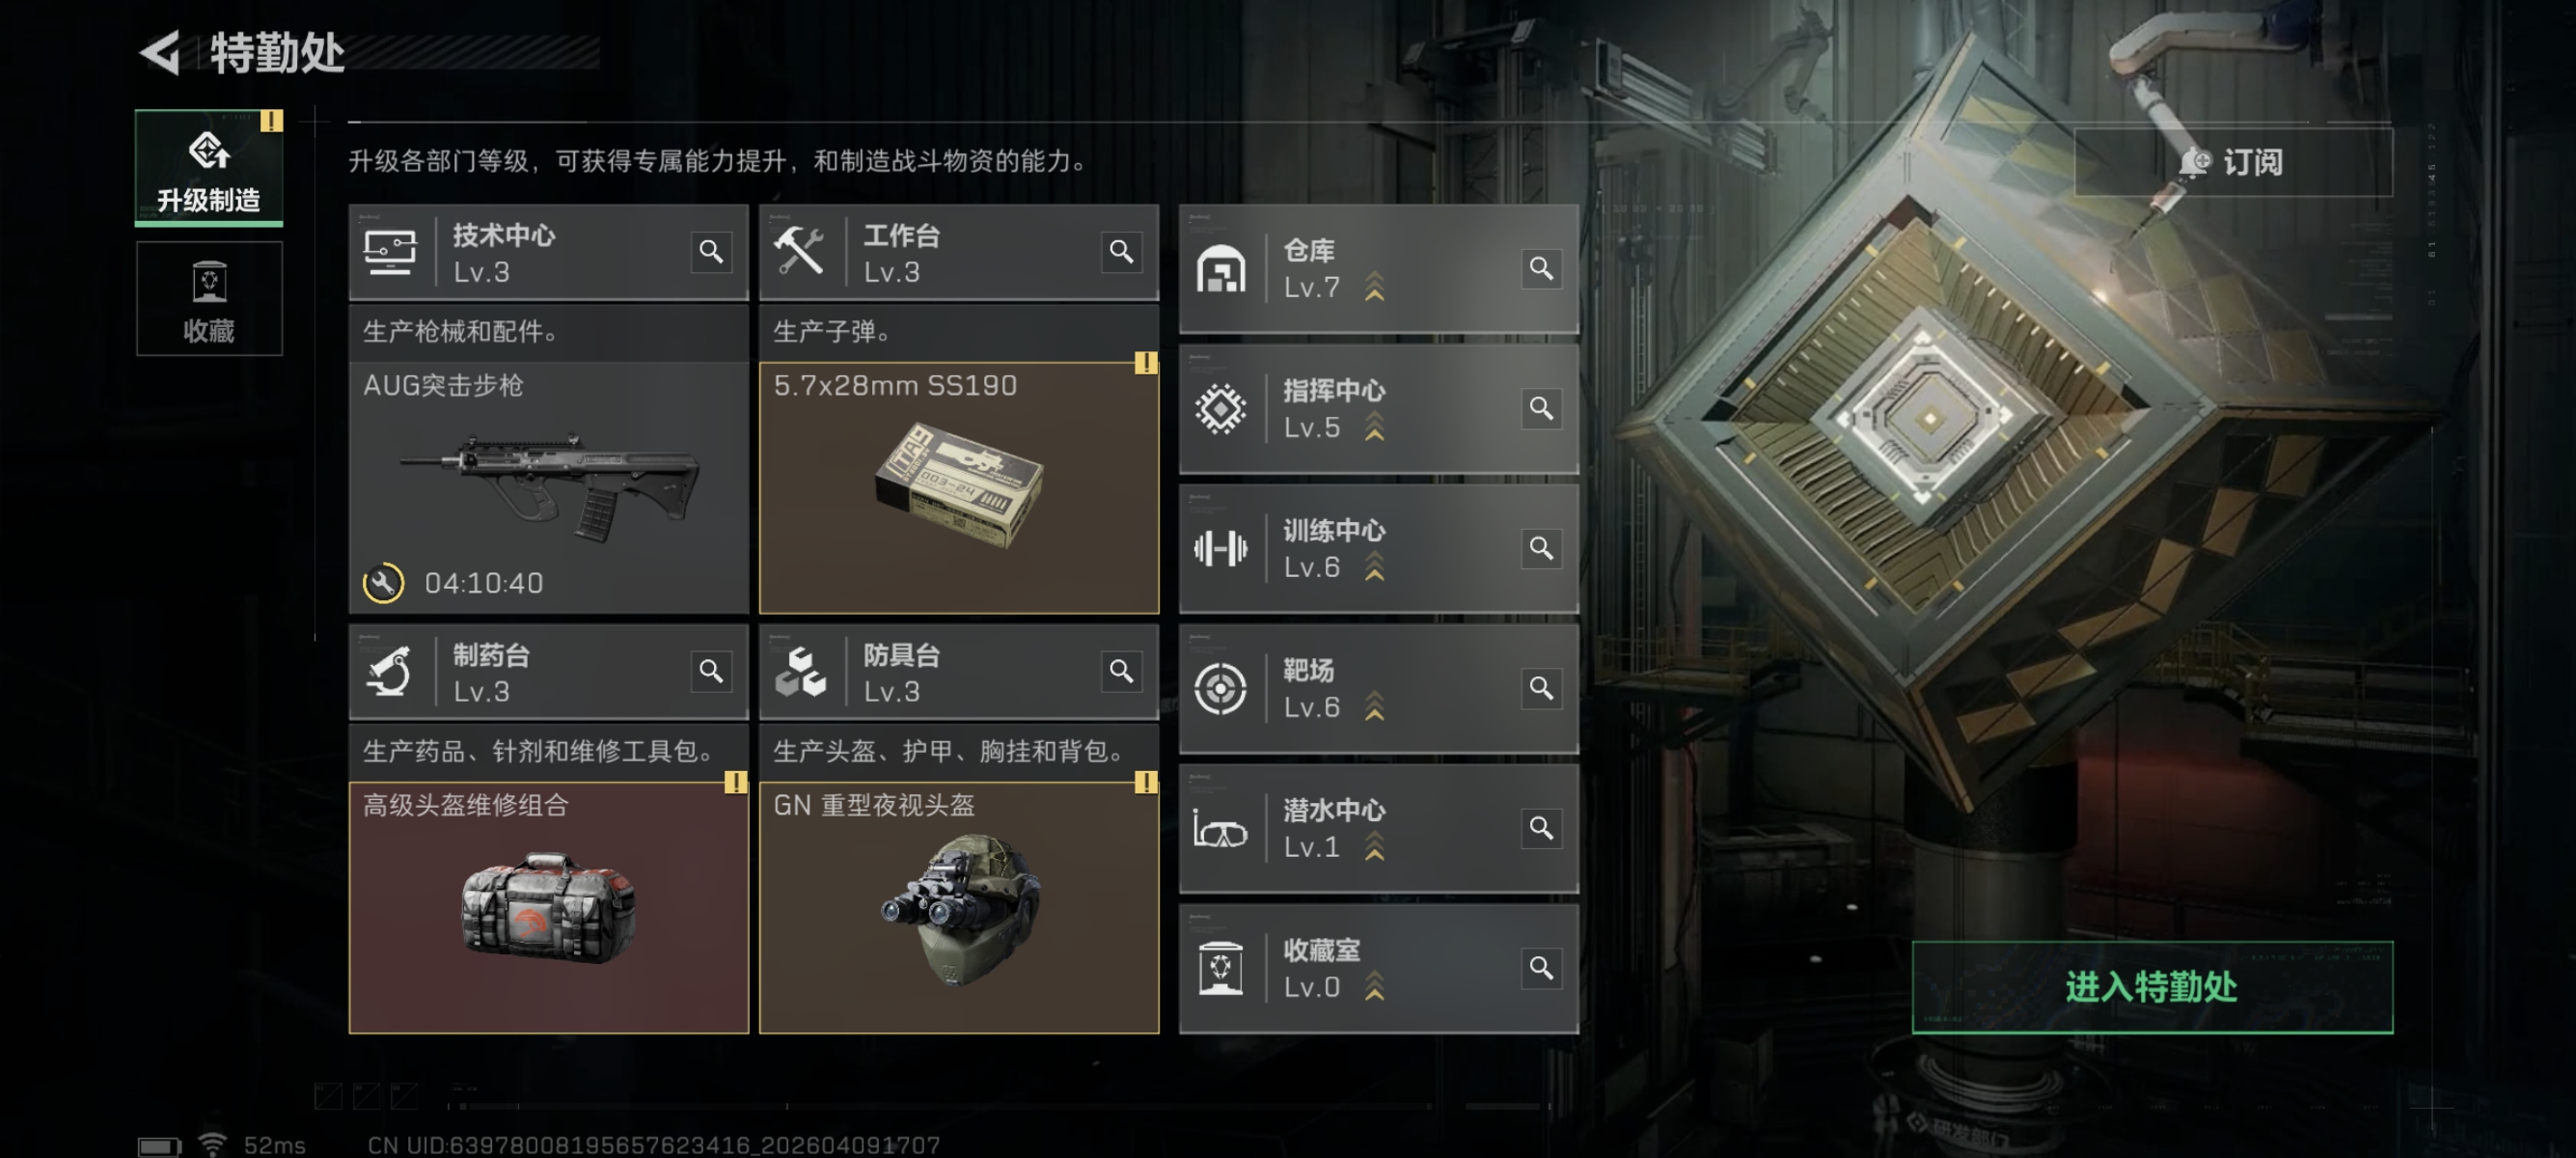Select the 防具台 magnifier icon
This screenshot has height=1158, width=2576.
point(1121,671)
